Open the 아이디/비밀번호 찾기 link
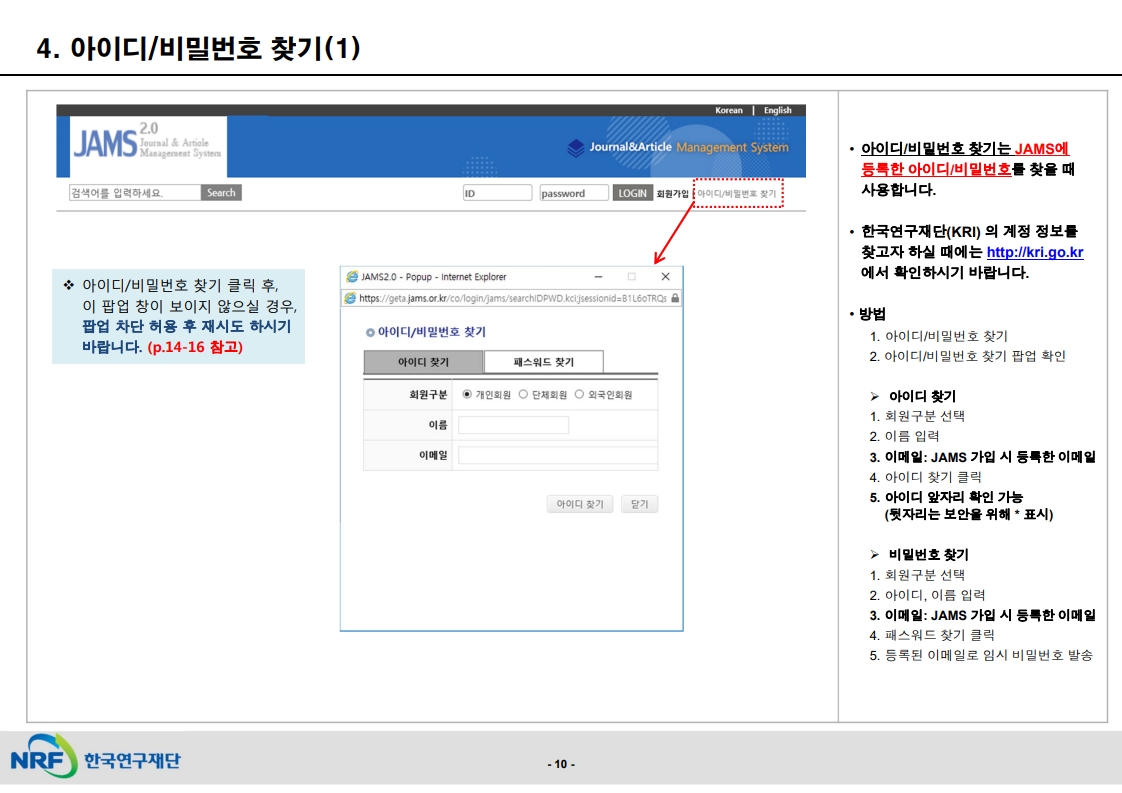The width and height of the screenshot is (1122, 793). (737, 194)
